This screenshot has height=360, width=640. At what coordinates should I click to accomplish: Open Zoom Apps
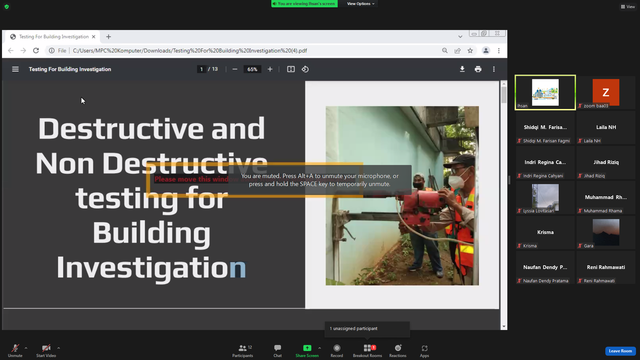[x=424, y=350]
